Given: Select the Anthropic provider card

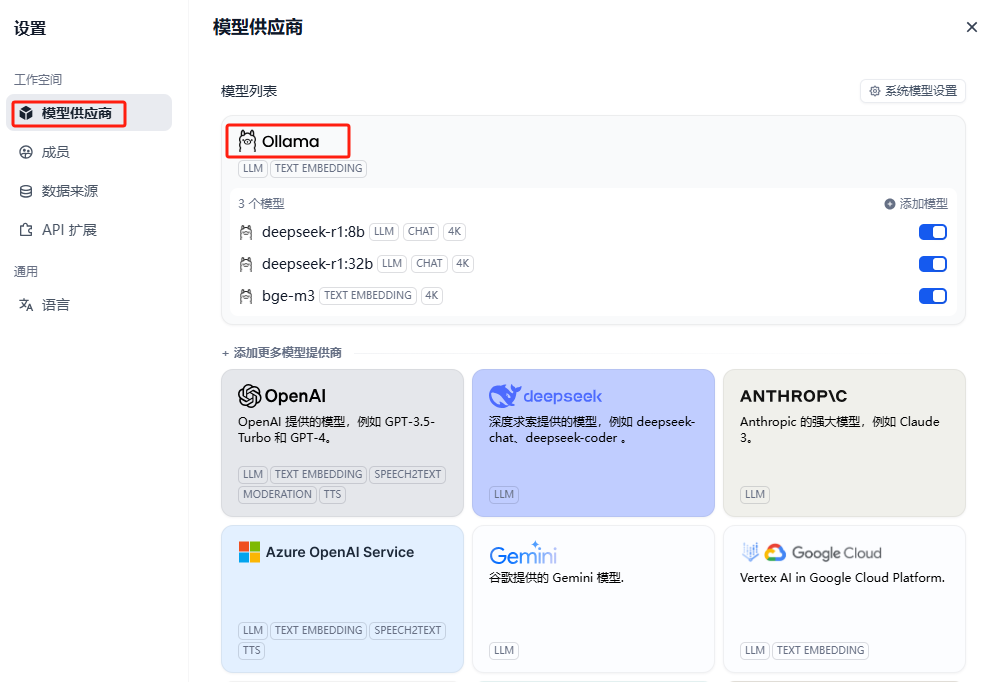Looking at the screenshot, I should click(x=844, y=443).
